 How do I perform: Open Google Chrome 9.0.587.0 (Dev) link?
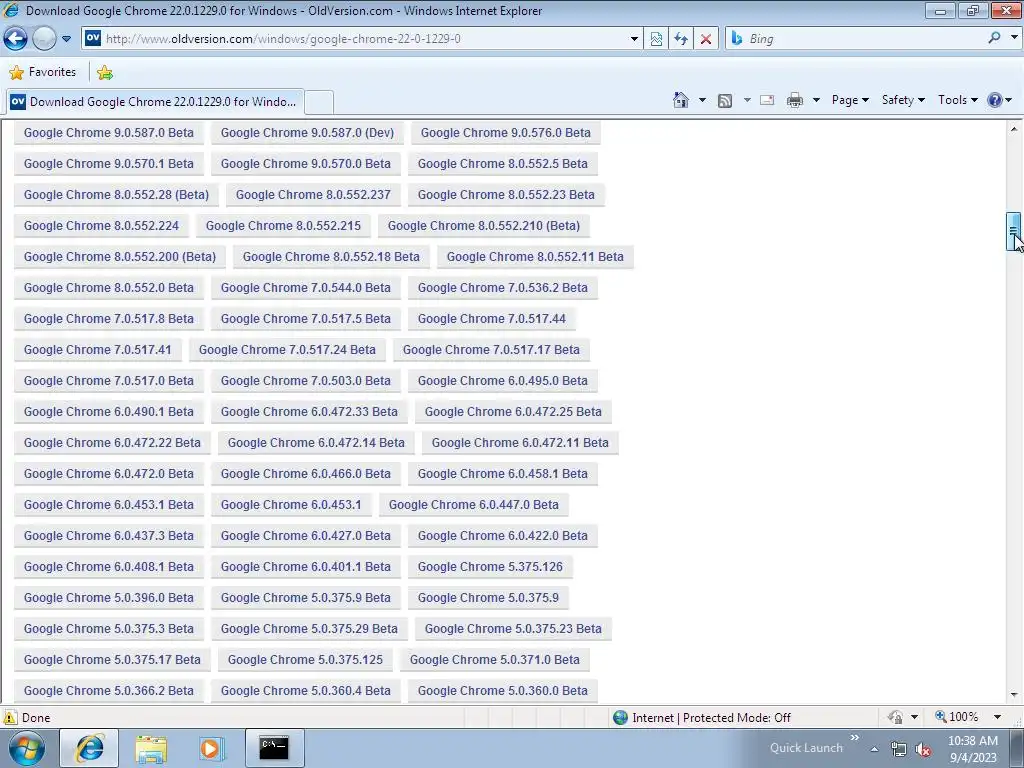point(307,133)
